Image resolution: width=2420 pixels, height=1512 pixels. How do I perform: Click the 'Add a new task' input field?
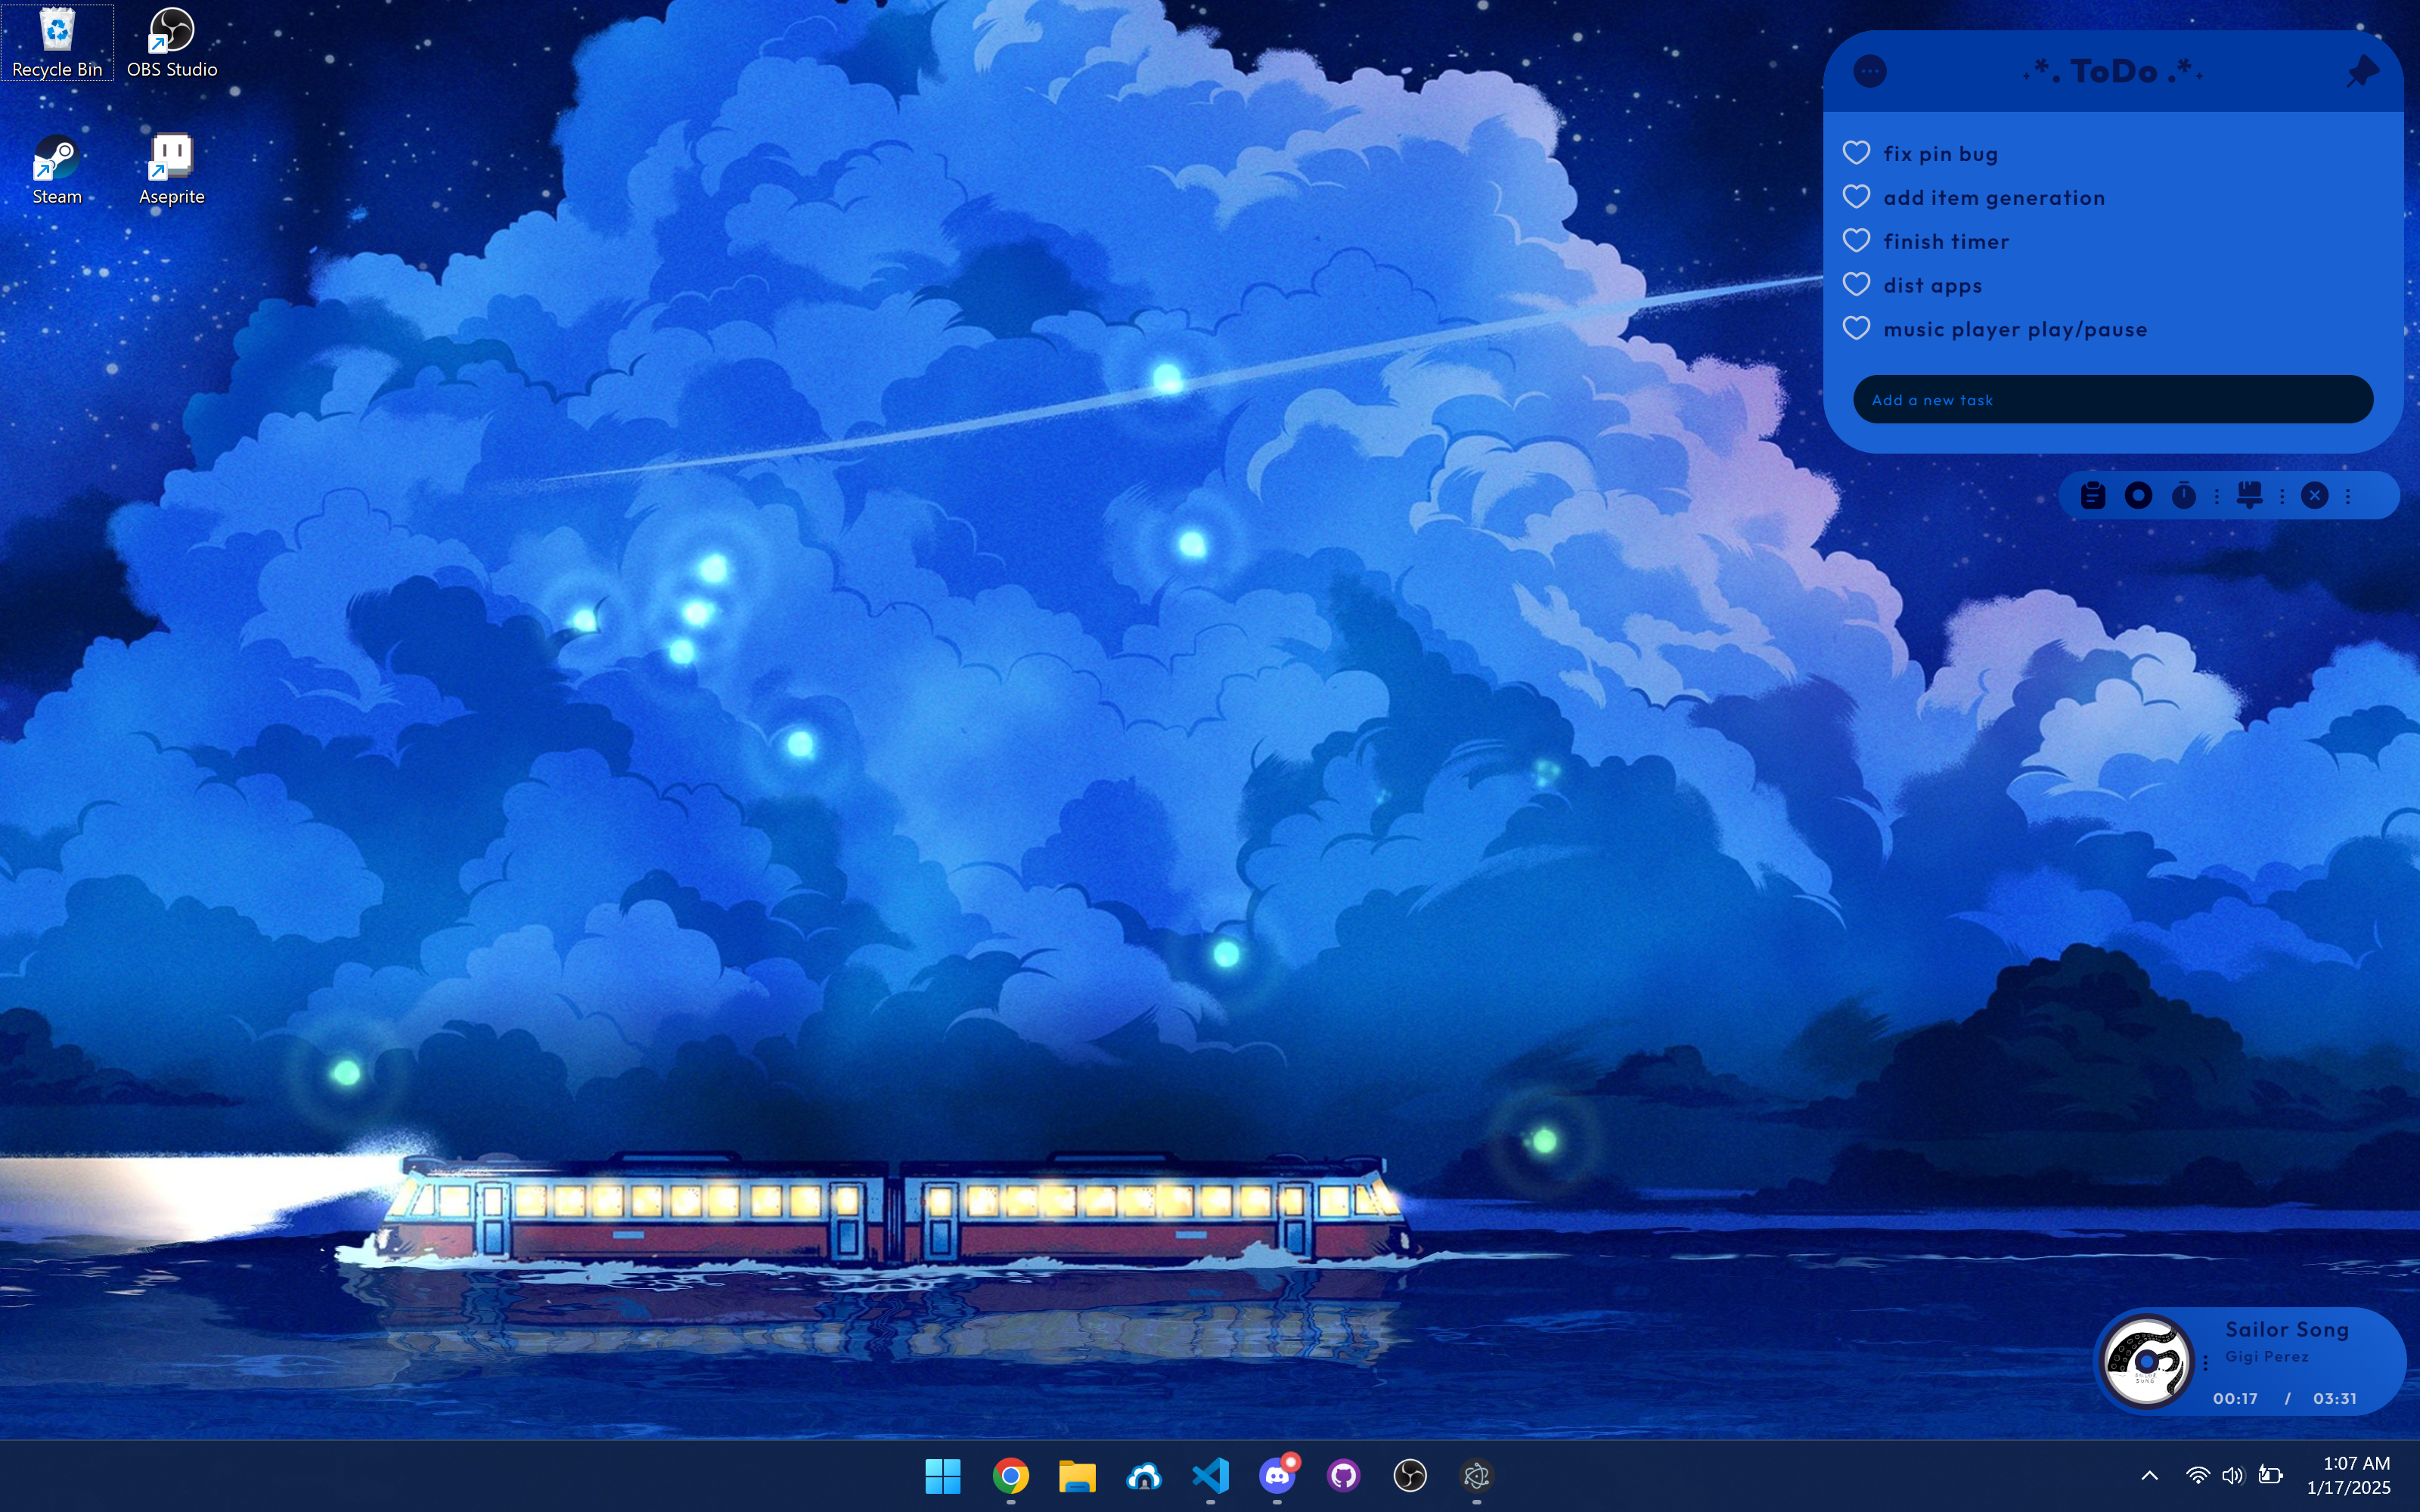click(2113, 400)
